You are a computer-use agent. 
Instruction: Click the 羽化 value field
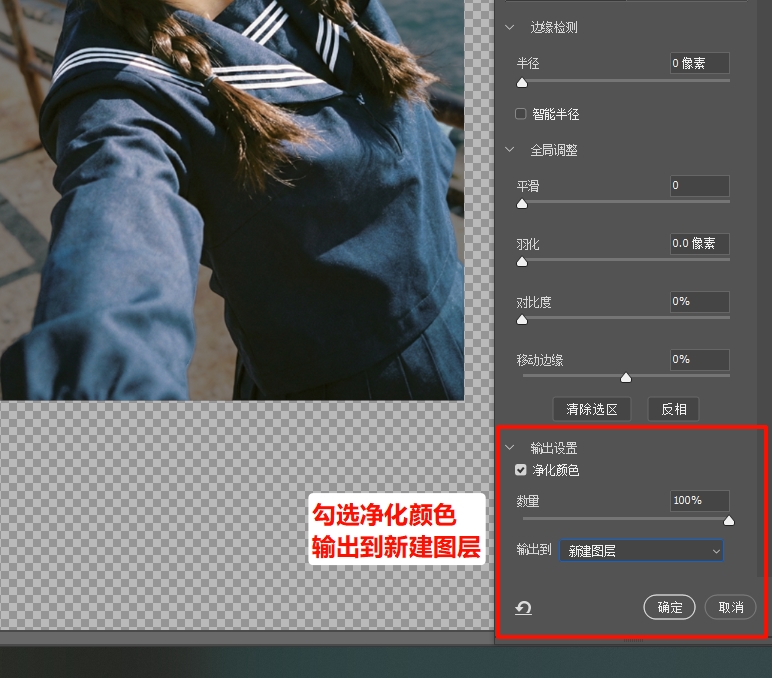[700, 243]
